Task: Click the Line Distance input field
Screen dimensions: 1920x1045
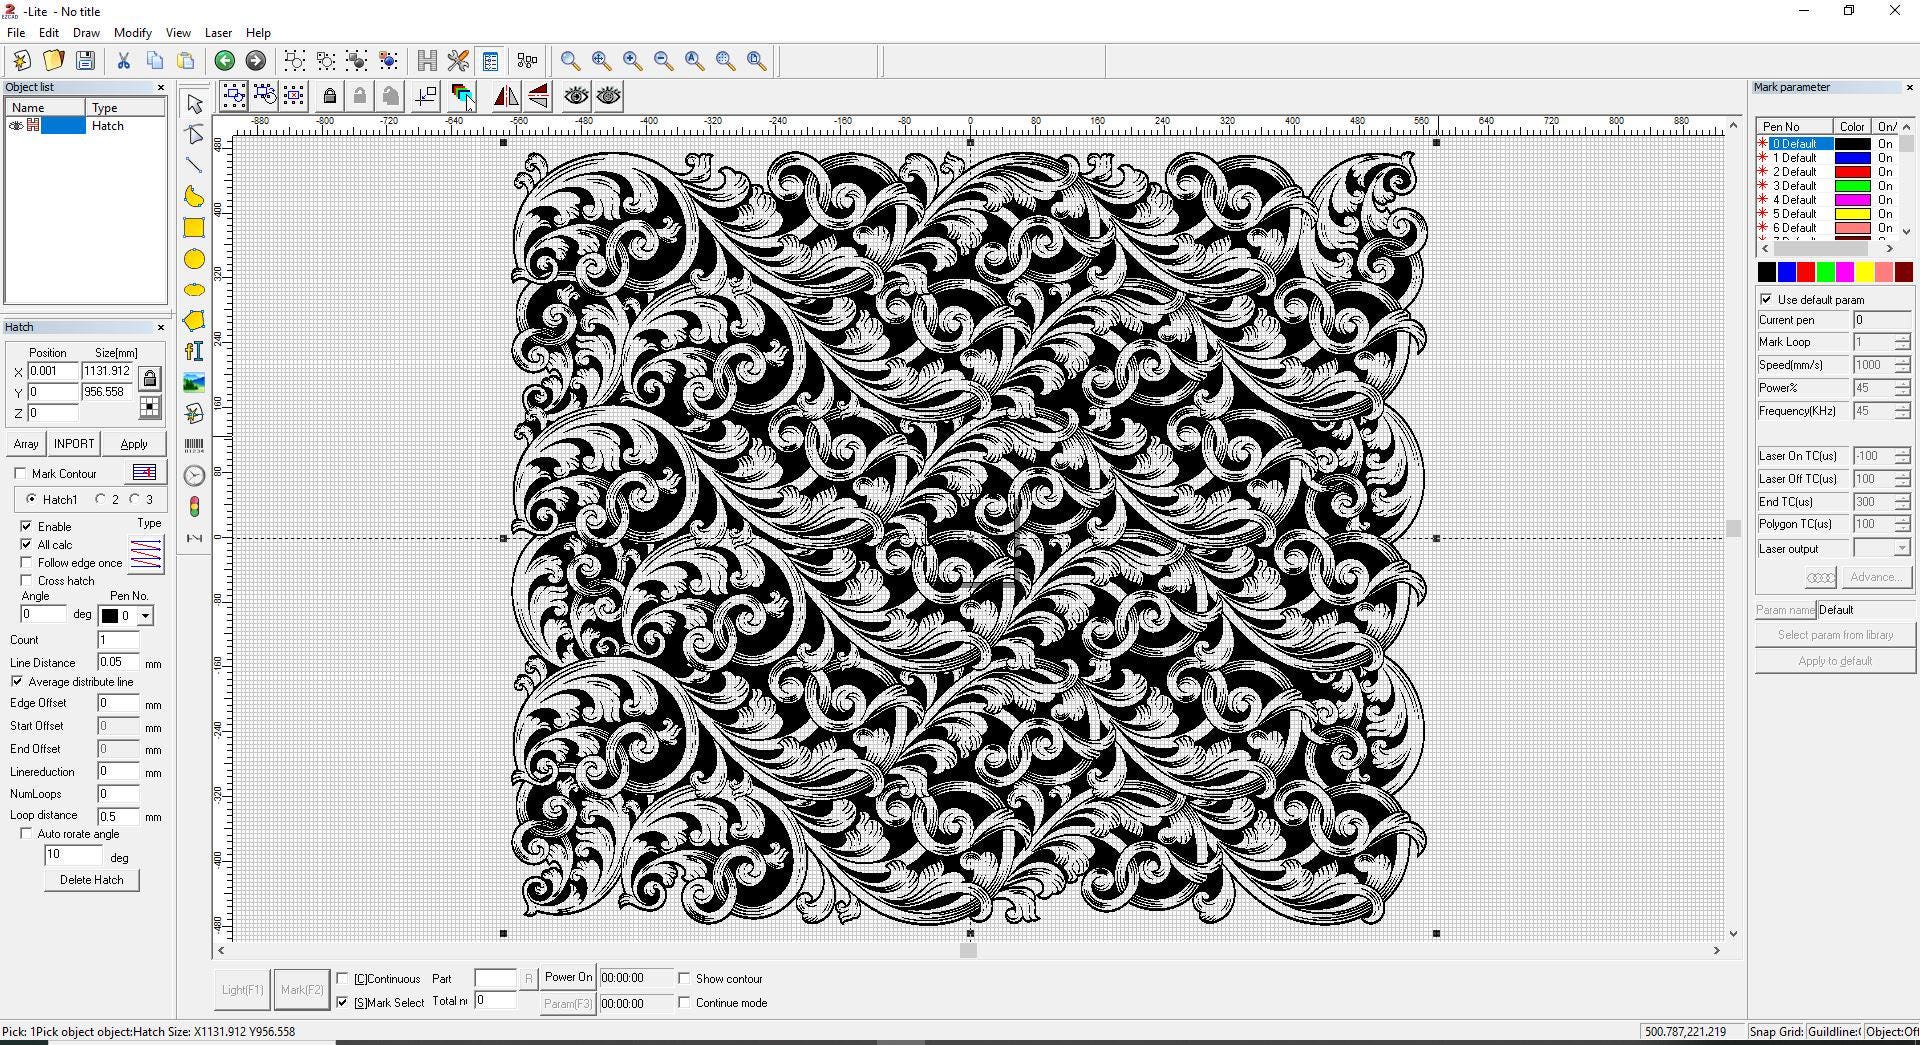Action: pos(118,662)
